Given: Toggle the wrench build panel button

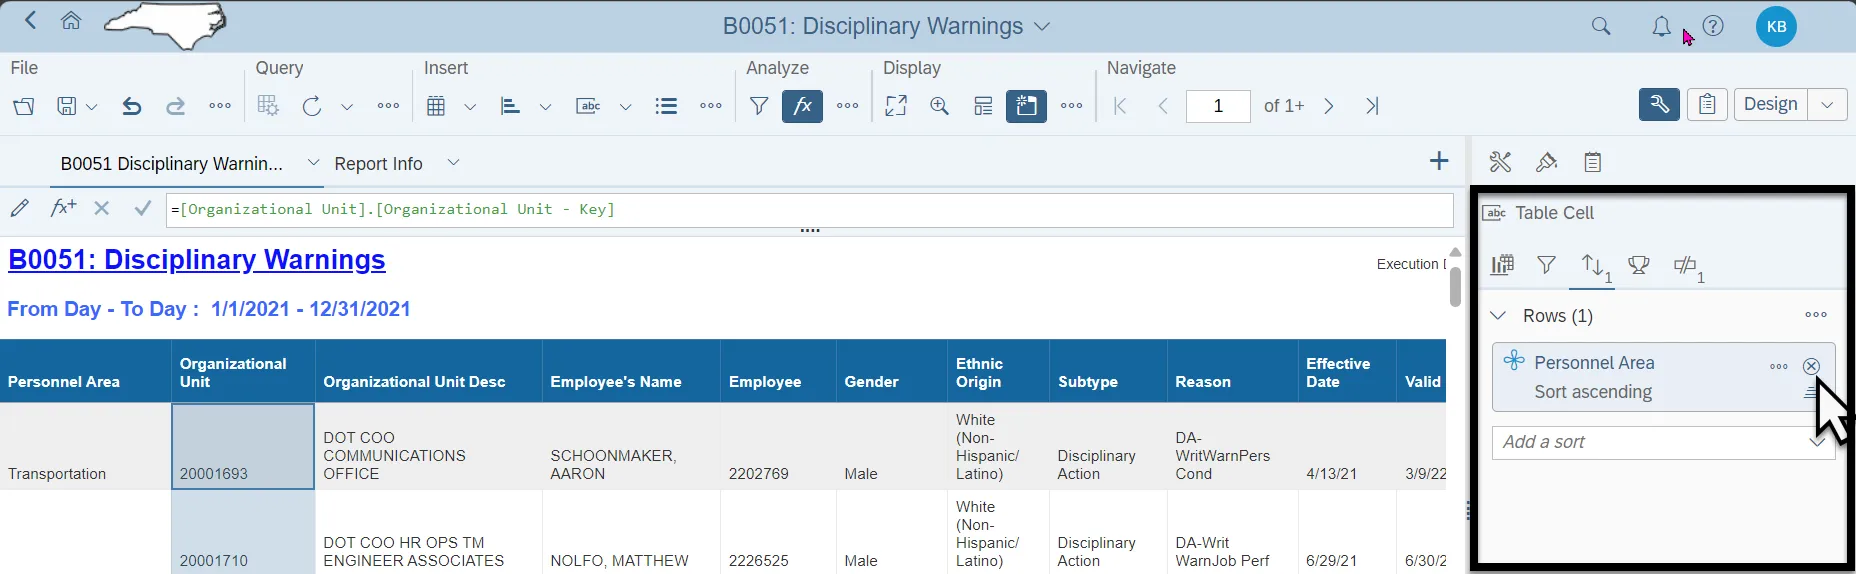Looking at the screenshot, I should pyautogui.click(x=1659, y=105).
